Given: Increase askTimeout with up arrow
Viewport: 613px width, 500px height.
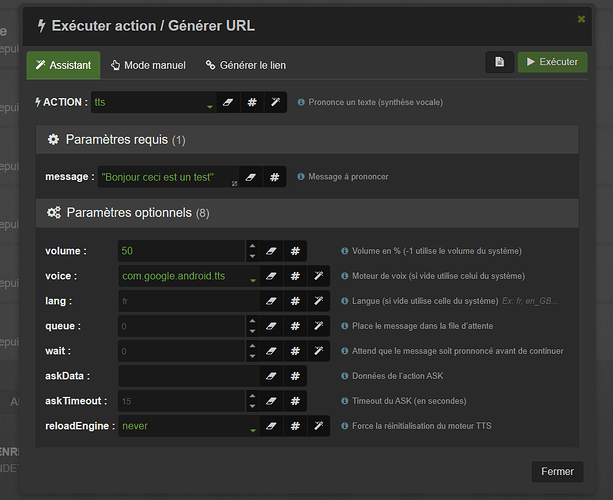Looking at the screenshot, I should pos(253,396).
